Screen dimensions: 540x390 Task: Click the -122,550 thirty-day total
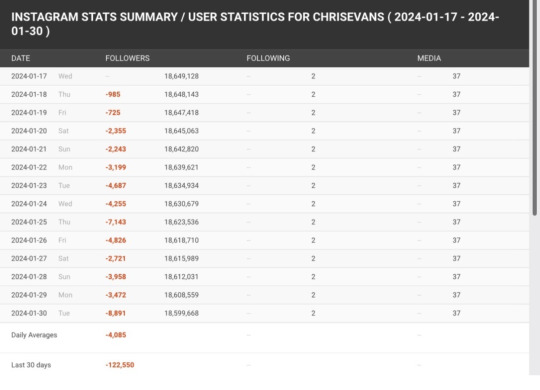120,365
